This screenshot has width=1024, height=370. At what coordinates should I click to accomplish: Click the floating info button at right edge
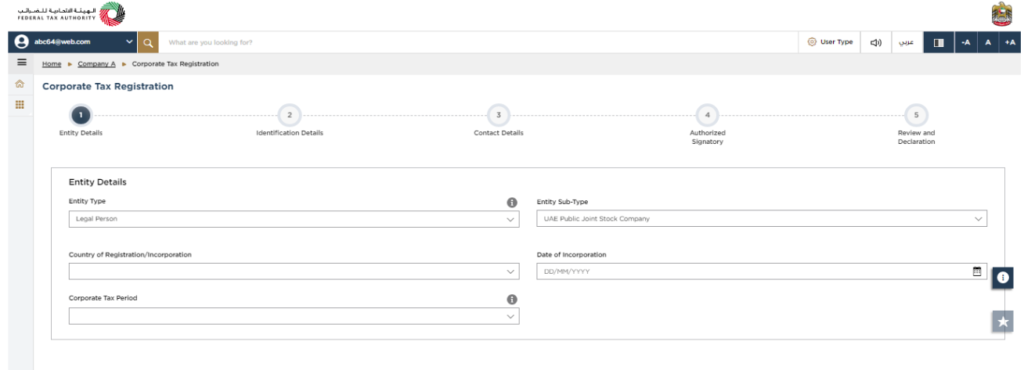click(1002, 277)
